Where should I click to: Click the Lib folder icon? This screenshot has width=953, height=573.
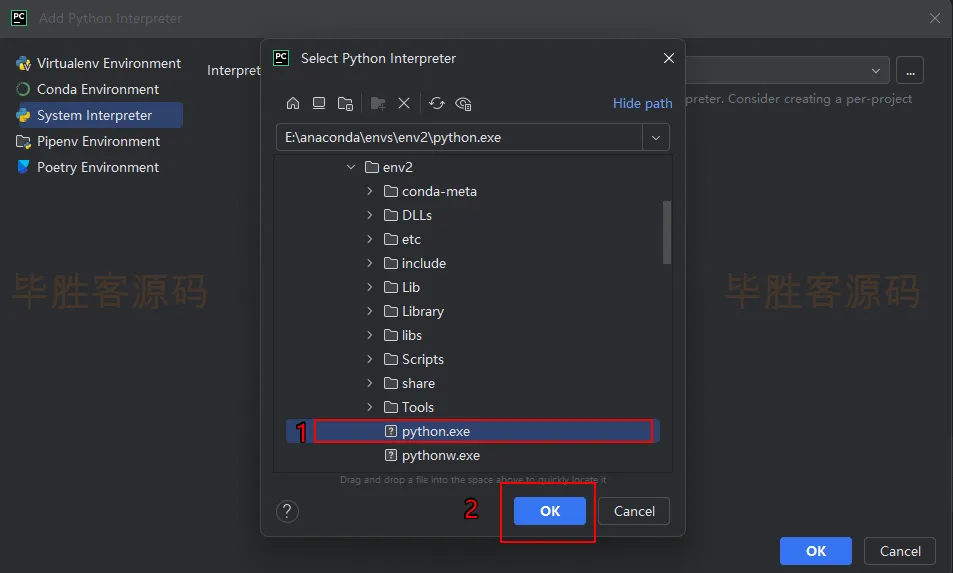(x=391, y=287)
